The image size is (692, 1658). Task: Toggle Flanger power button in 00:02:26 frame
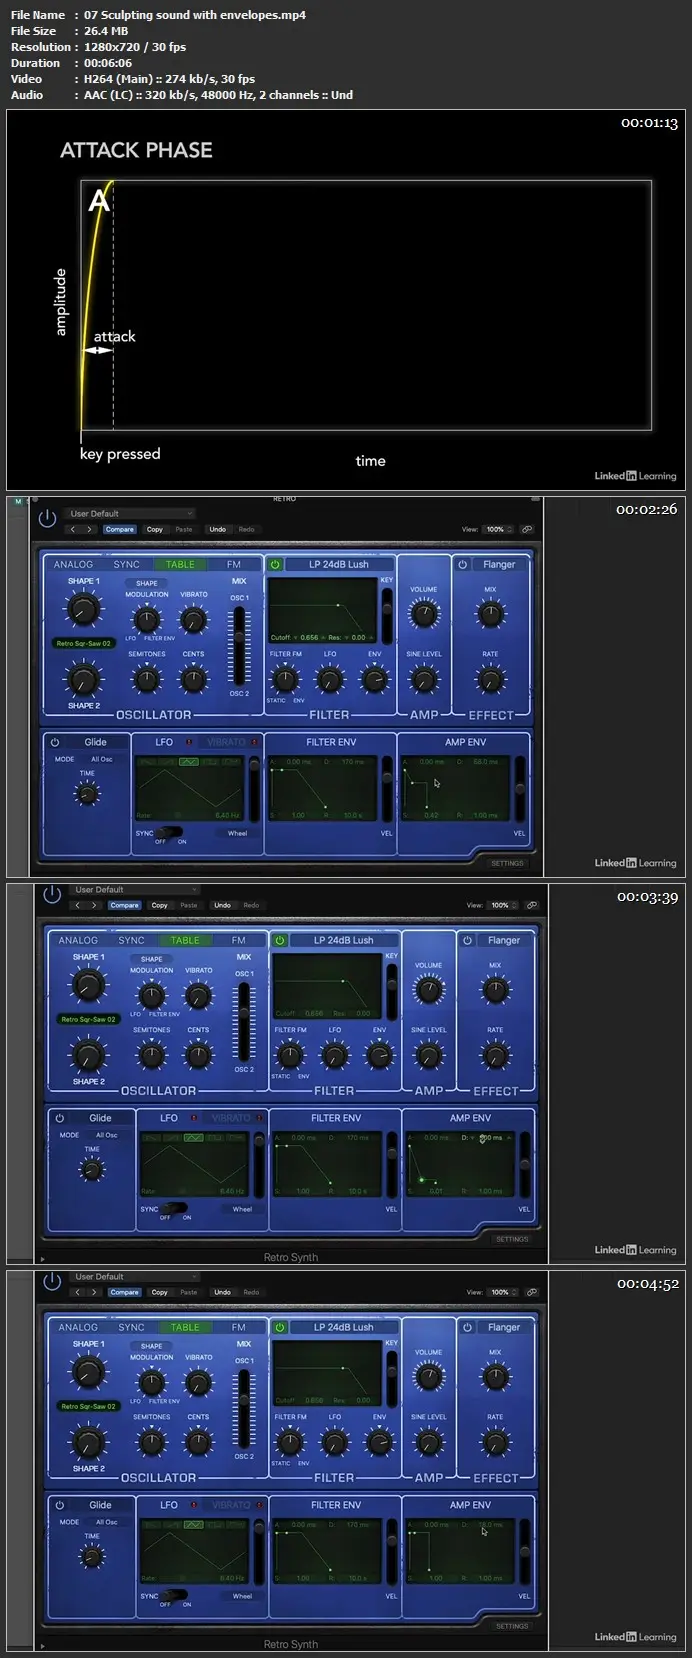463,564
